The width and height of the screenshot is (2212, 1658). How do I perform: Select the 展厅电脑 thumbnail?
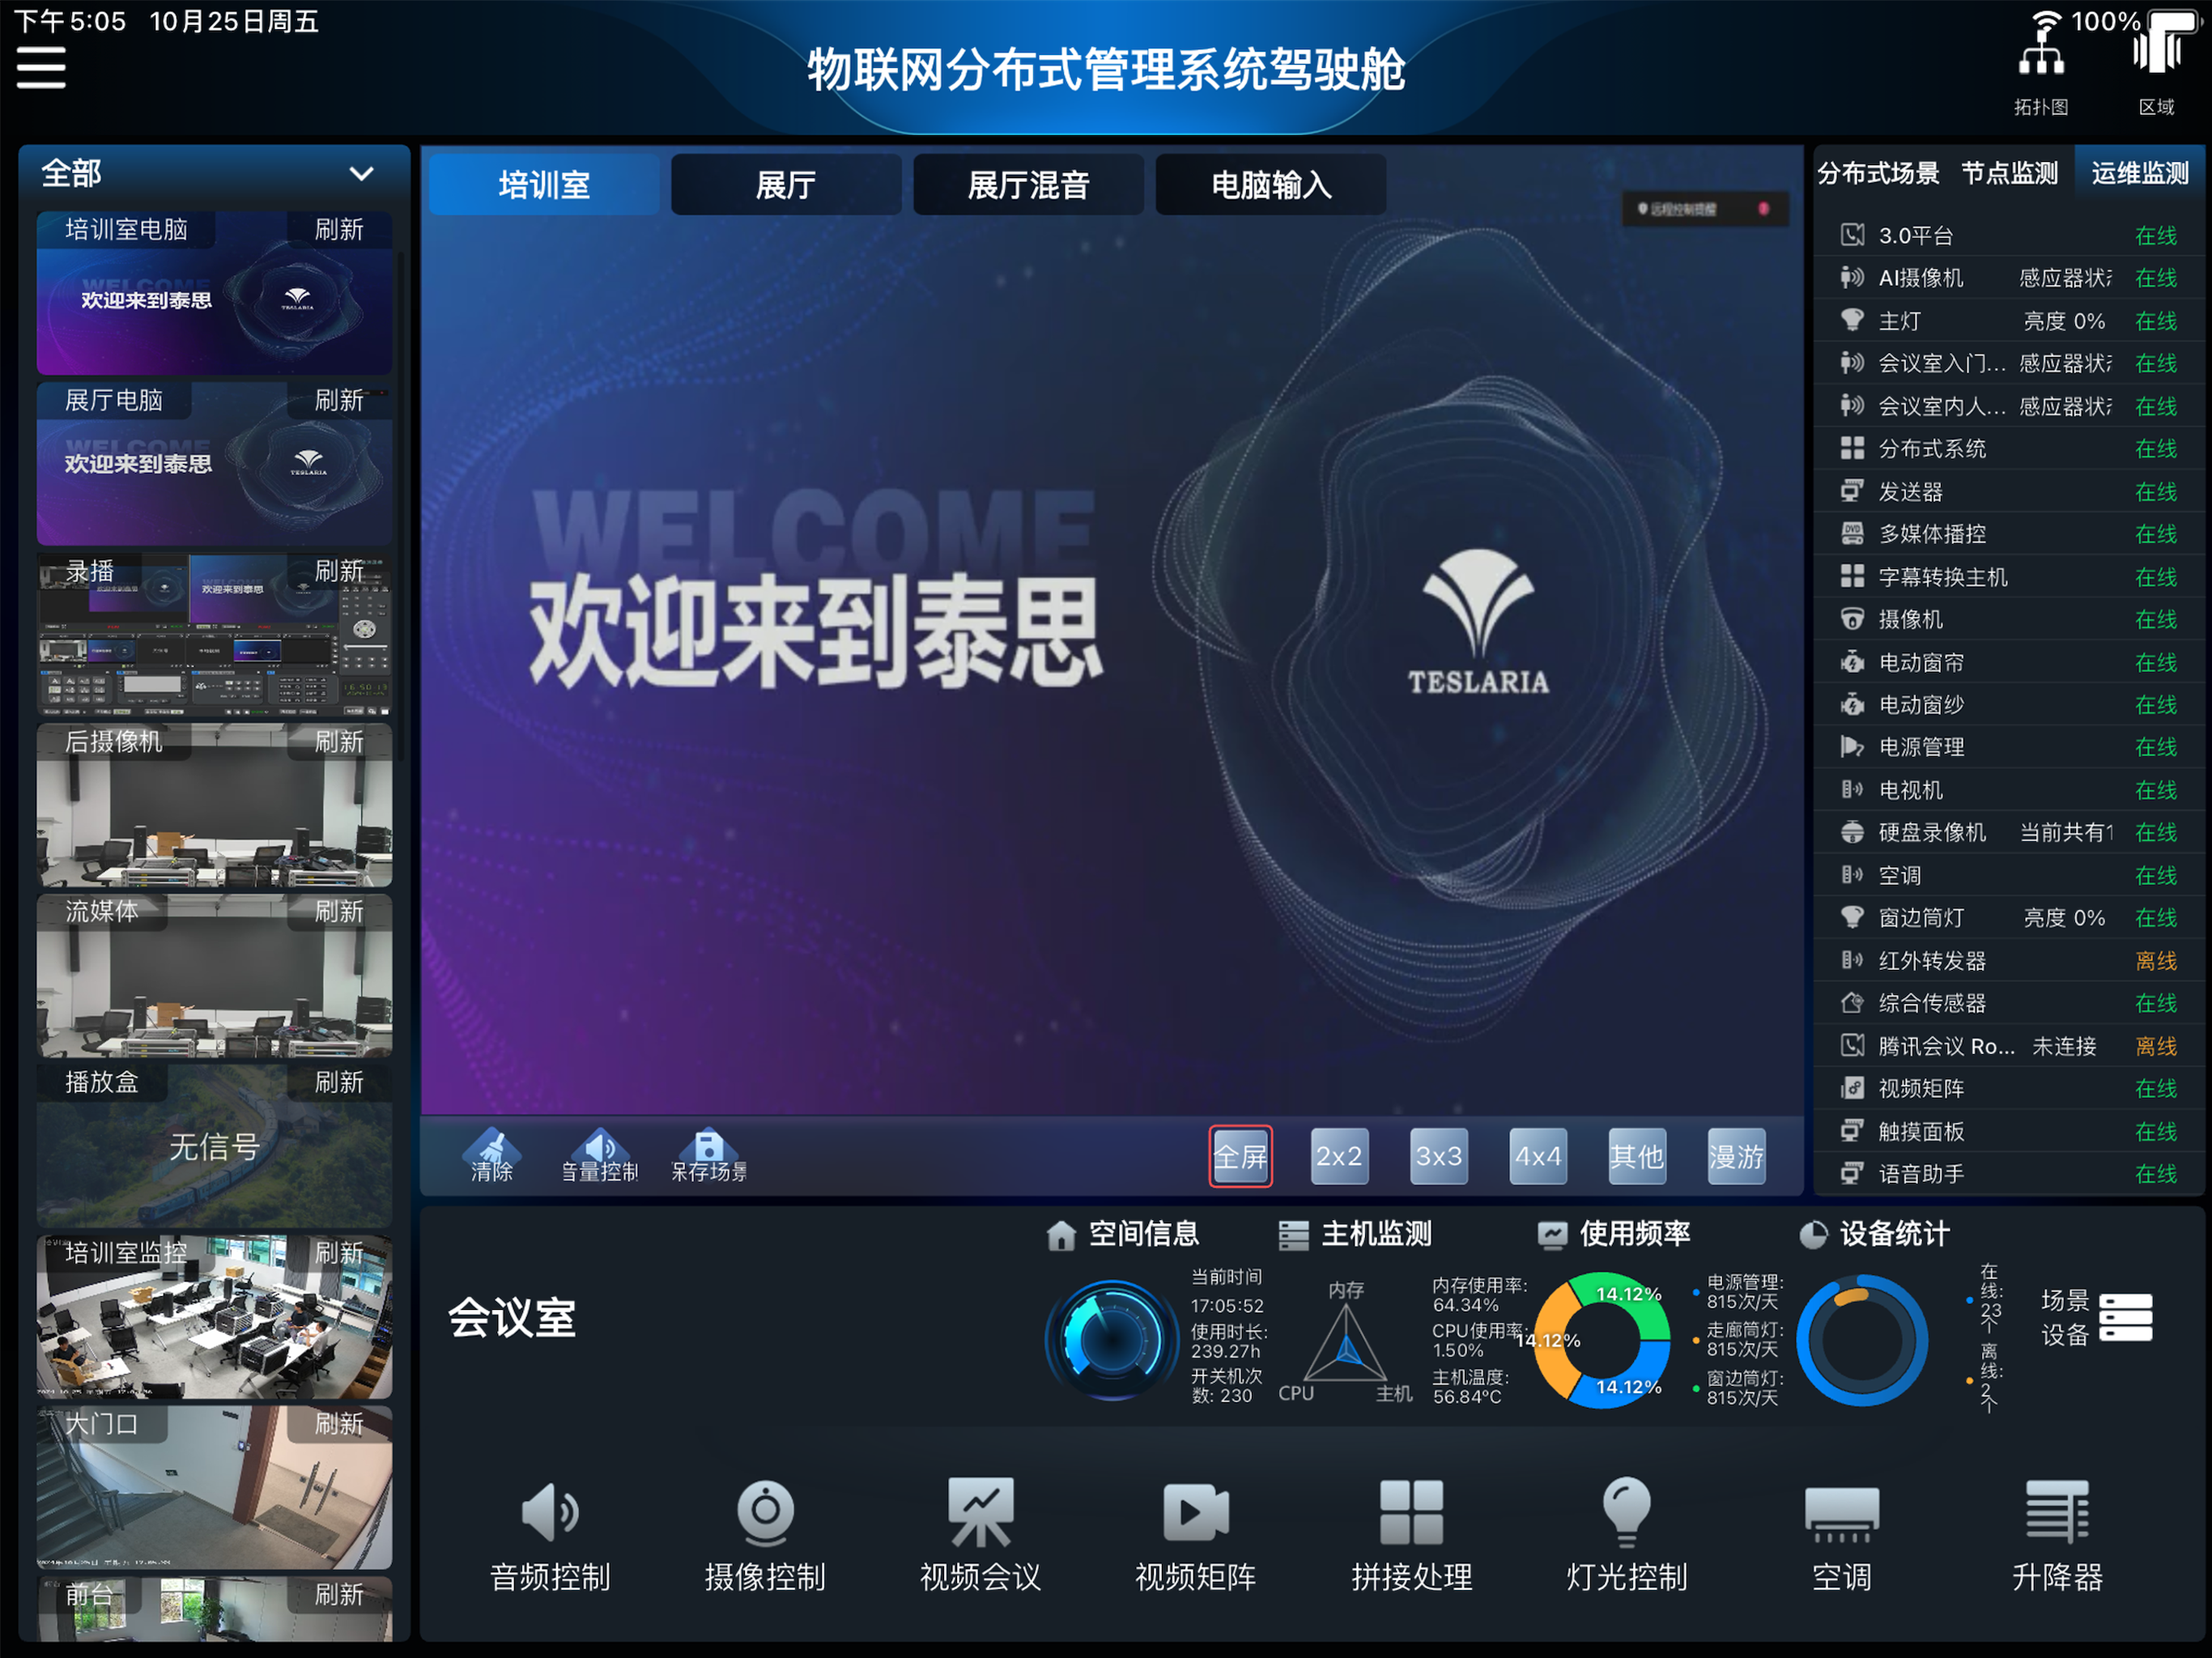point(214,463)
